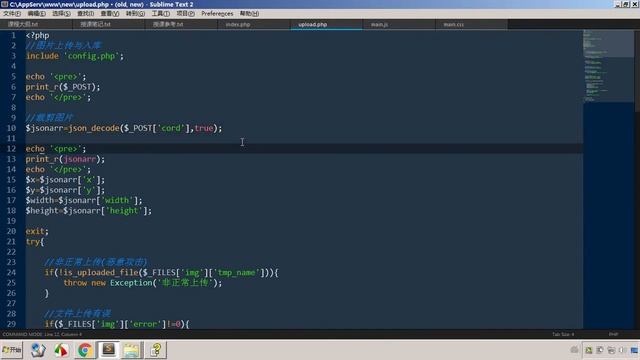Click the exit; statement on line 20
The image size is (640, 360).
pos(37,231)
